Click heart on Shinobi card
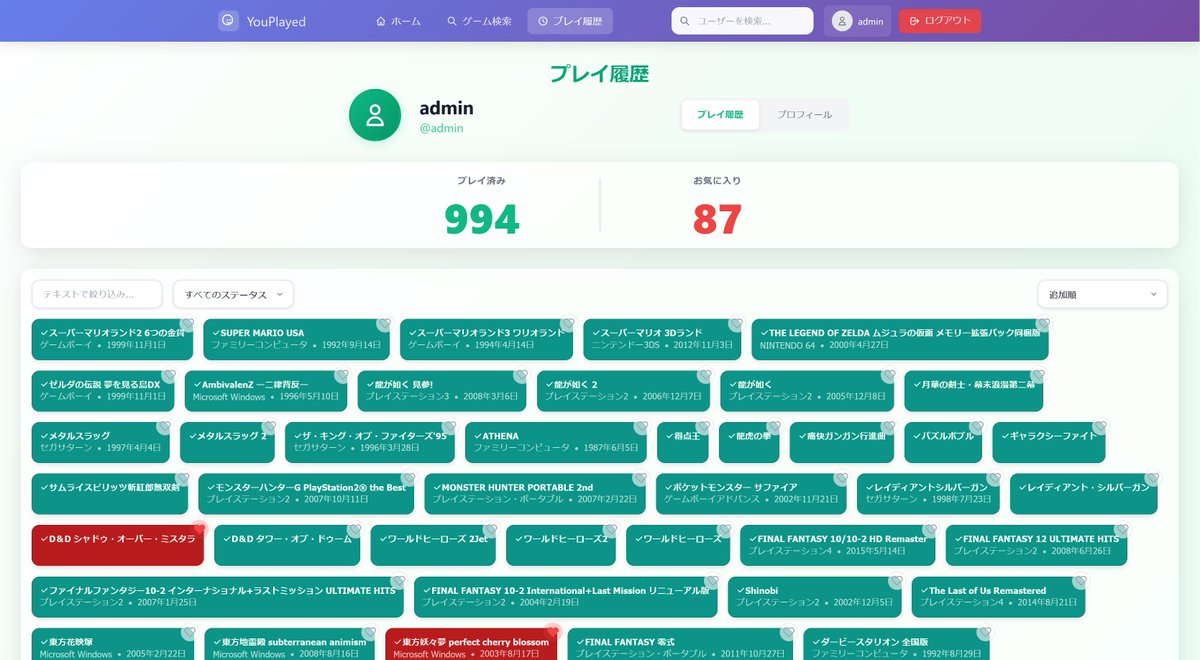 tap(895, 582)
